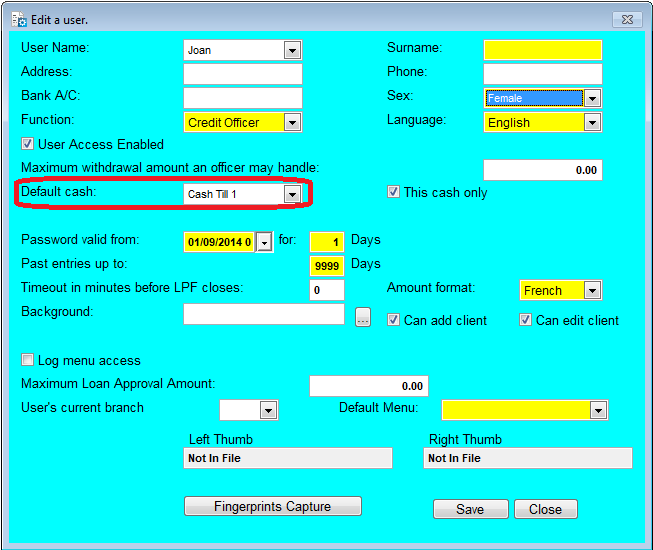The width and height of the screenshot is (653, 550).
Task: Click the Credit Officer function value
Action: (224, 123)
